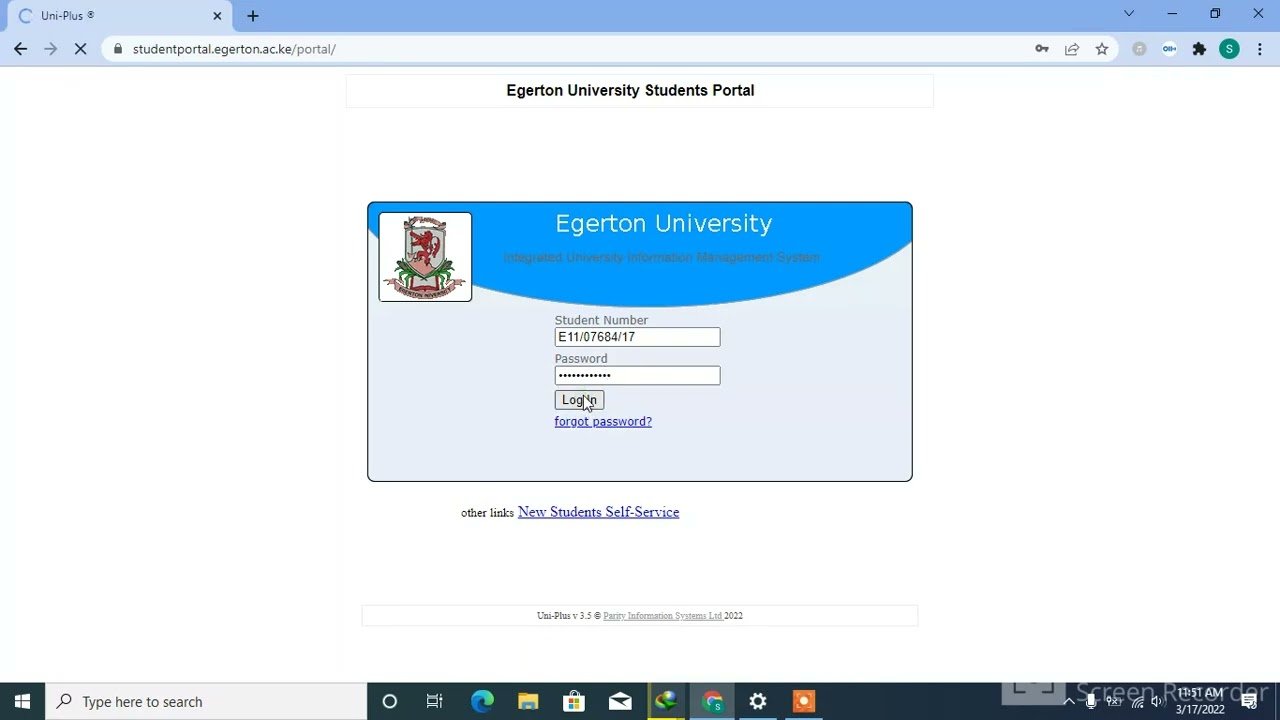Open the volume control in the system tray

coord(1157,701)
